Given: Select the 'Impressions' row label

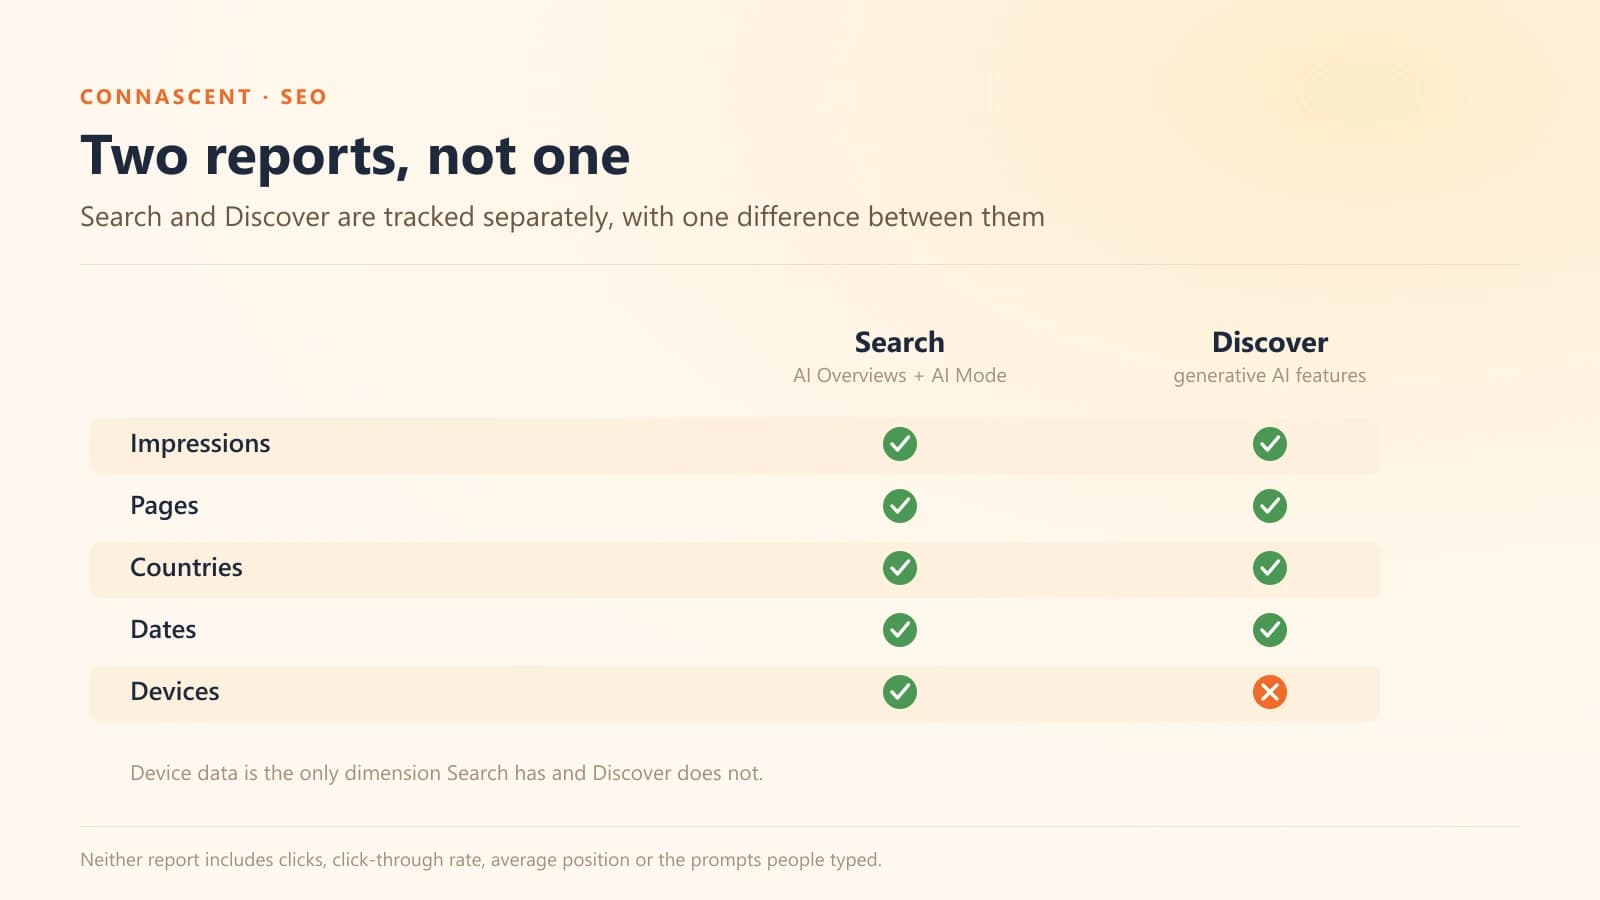Looking at the screenshot, I should (200, 444).
